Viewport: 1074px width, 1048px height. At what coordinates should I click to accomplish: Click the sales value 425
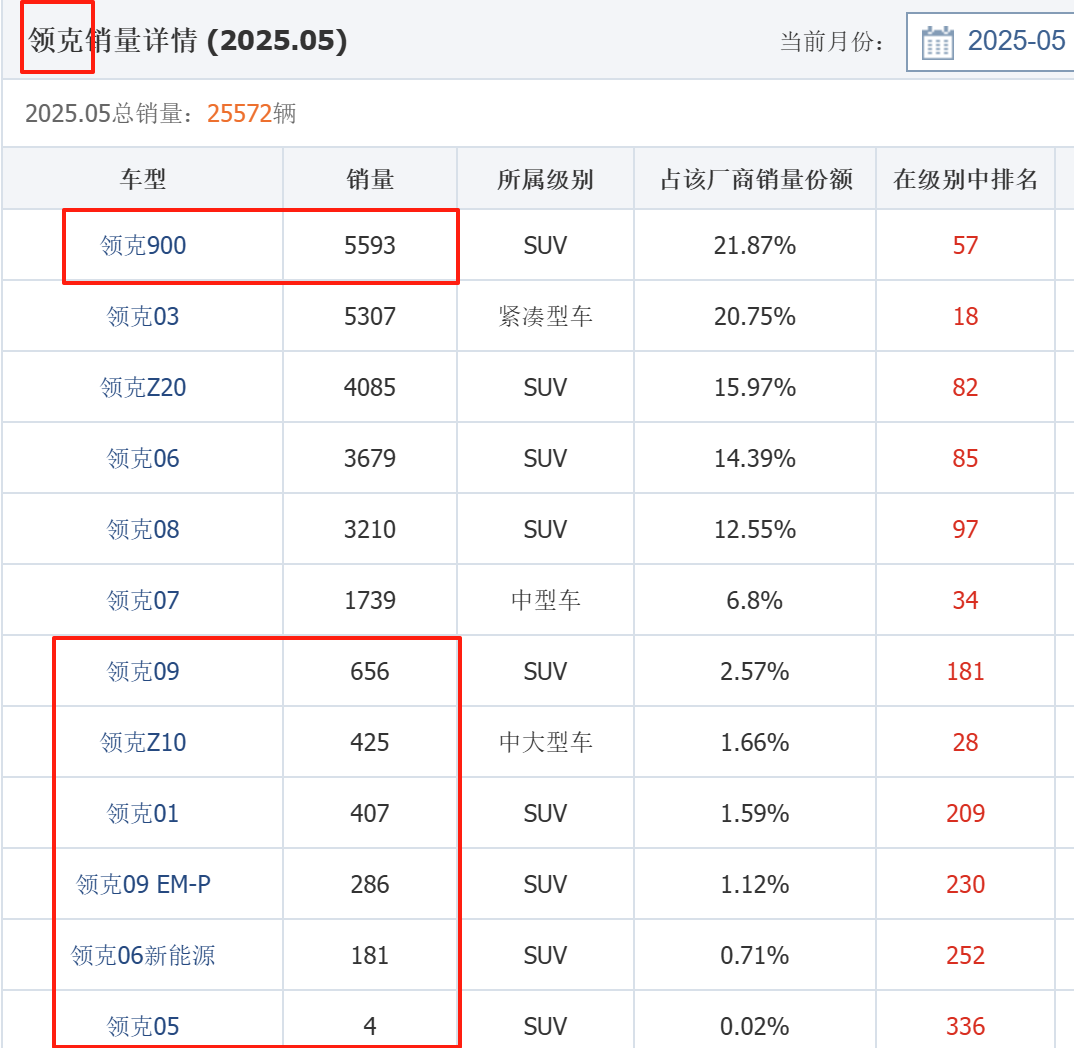pyautogui.click(x=370, y=743)
